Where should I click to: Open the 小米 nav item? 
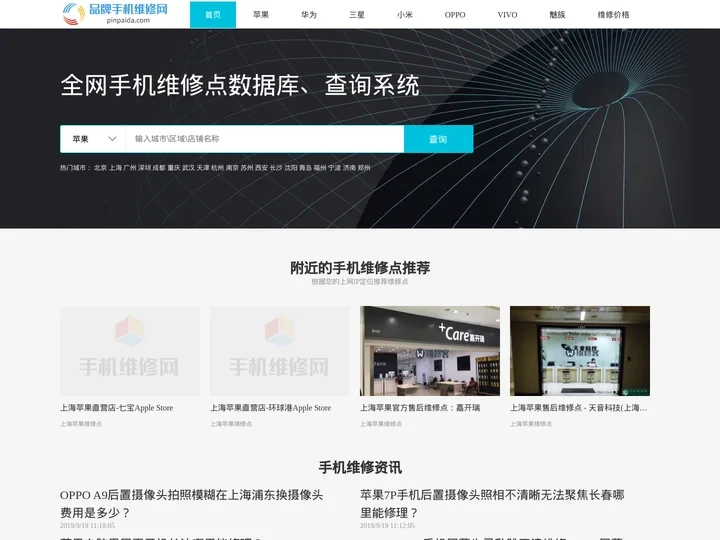pyautogui.click(x=405, y=15)
